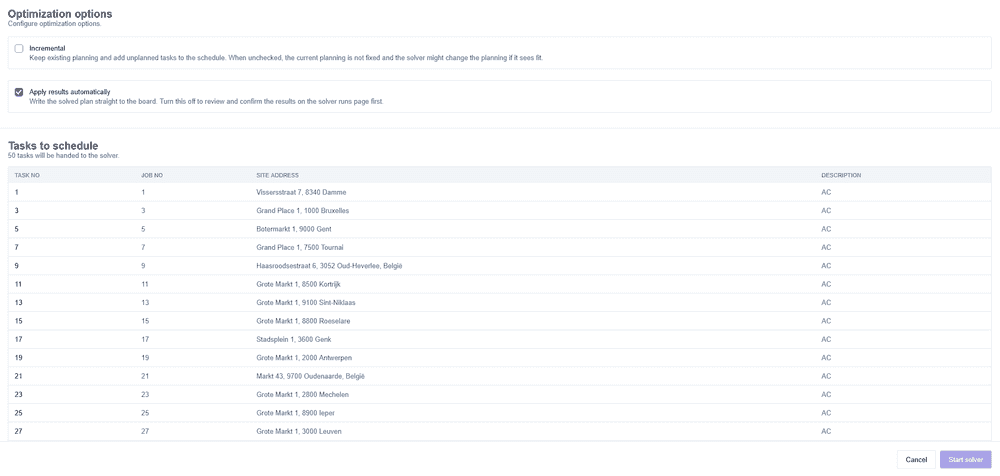Viewport: 1000px width, 476px height.
Task: Select address Vissersstraat 7, 8340 Damme
Action: pos(301,192)
